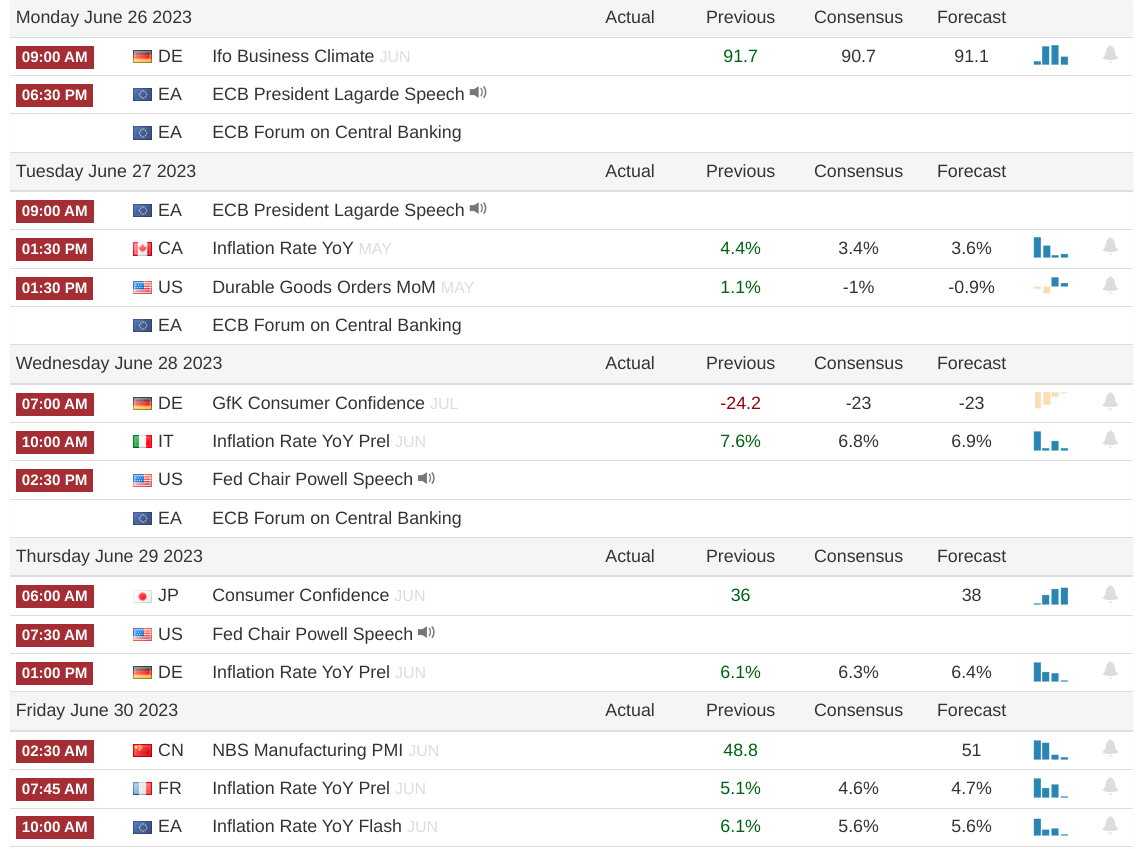
Task: Open chart icon for Canada Inflation Rate YoY
Action: click(x=1050, y=248)
